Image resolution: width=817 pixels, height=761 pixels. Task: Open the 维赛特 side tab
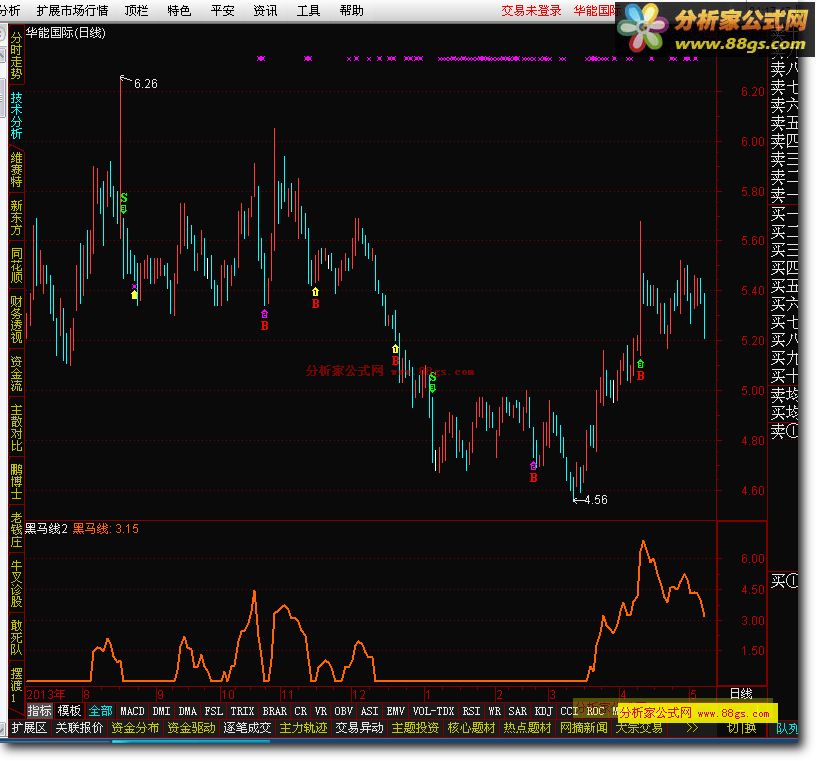[16, 170]
